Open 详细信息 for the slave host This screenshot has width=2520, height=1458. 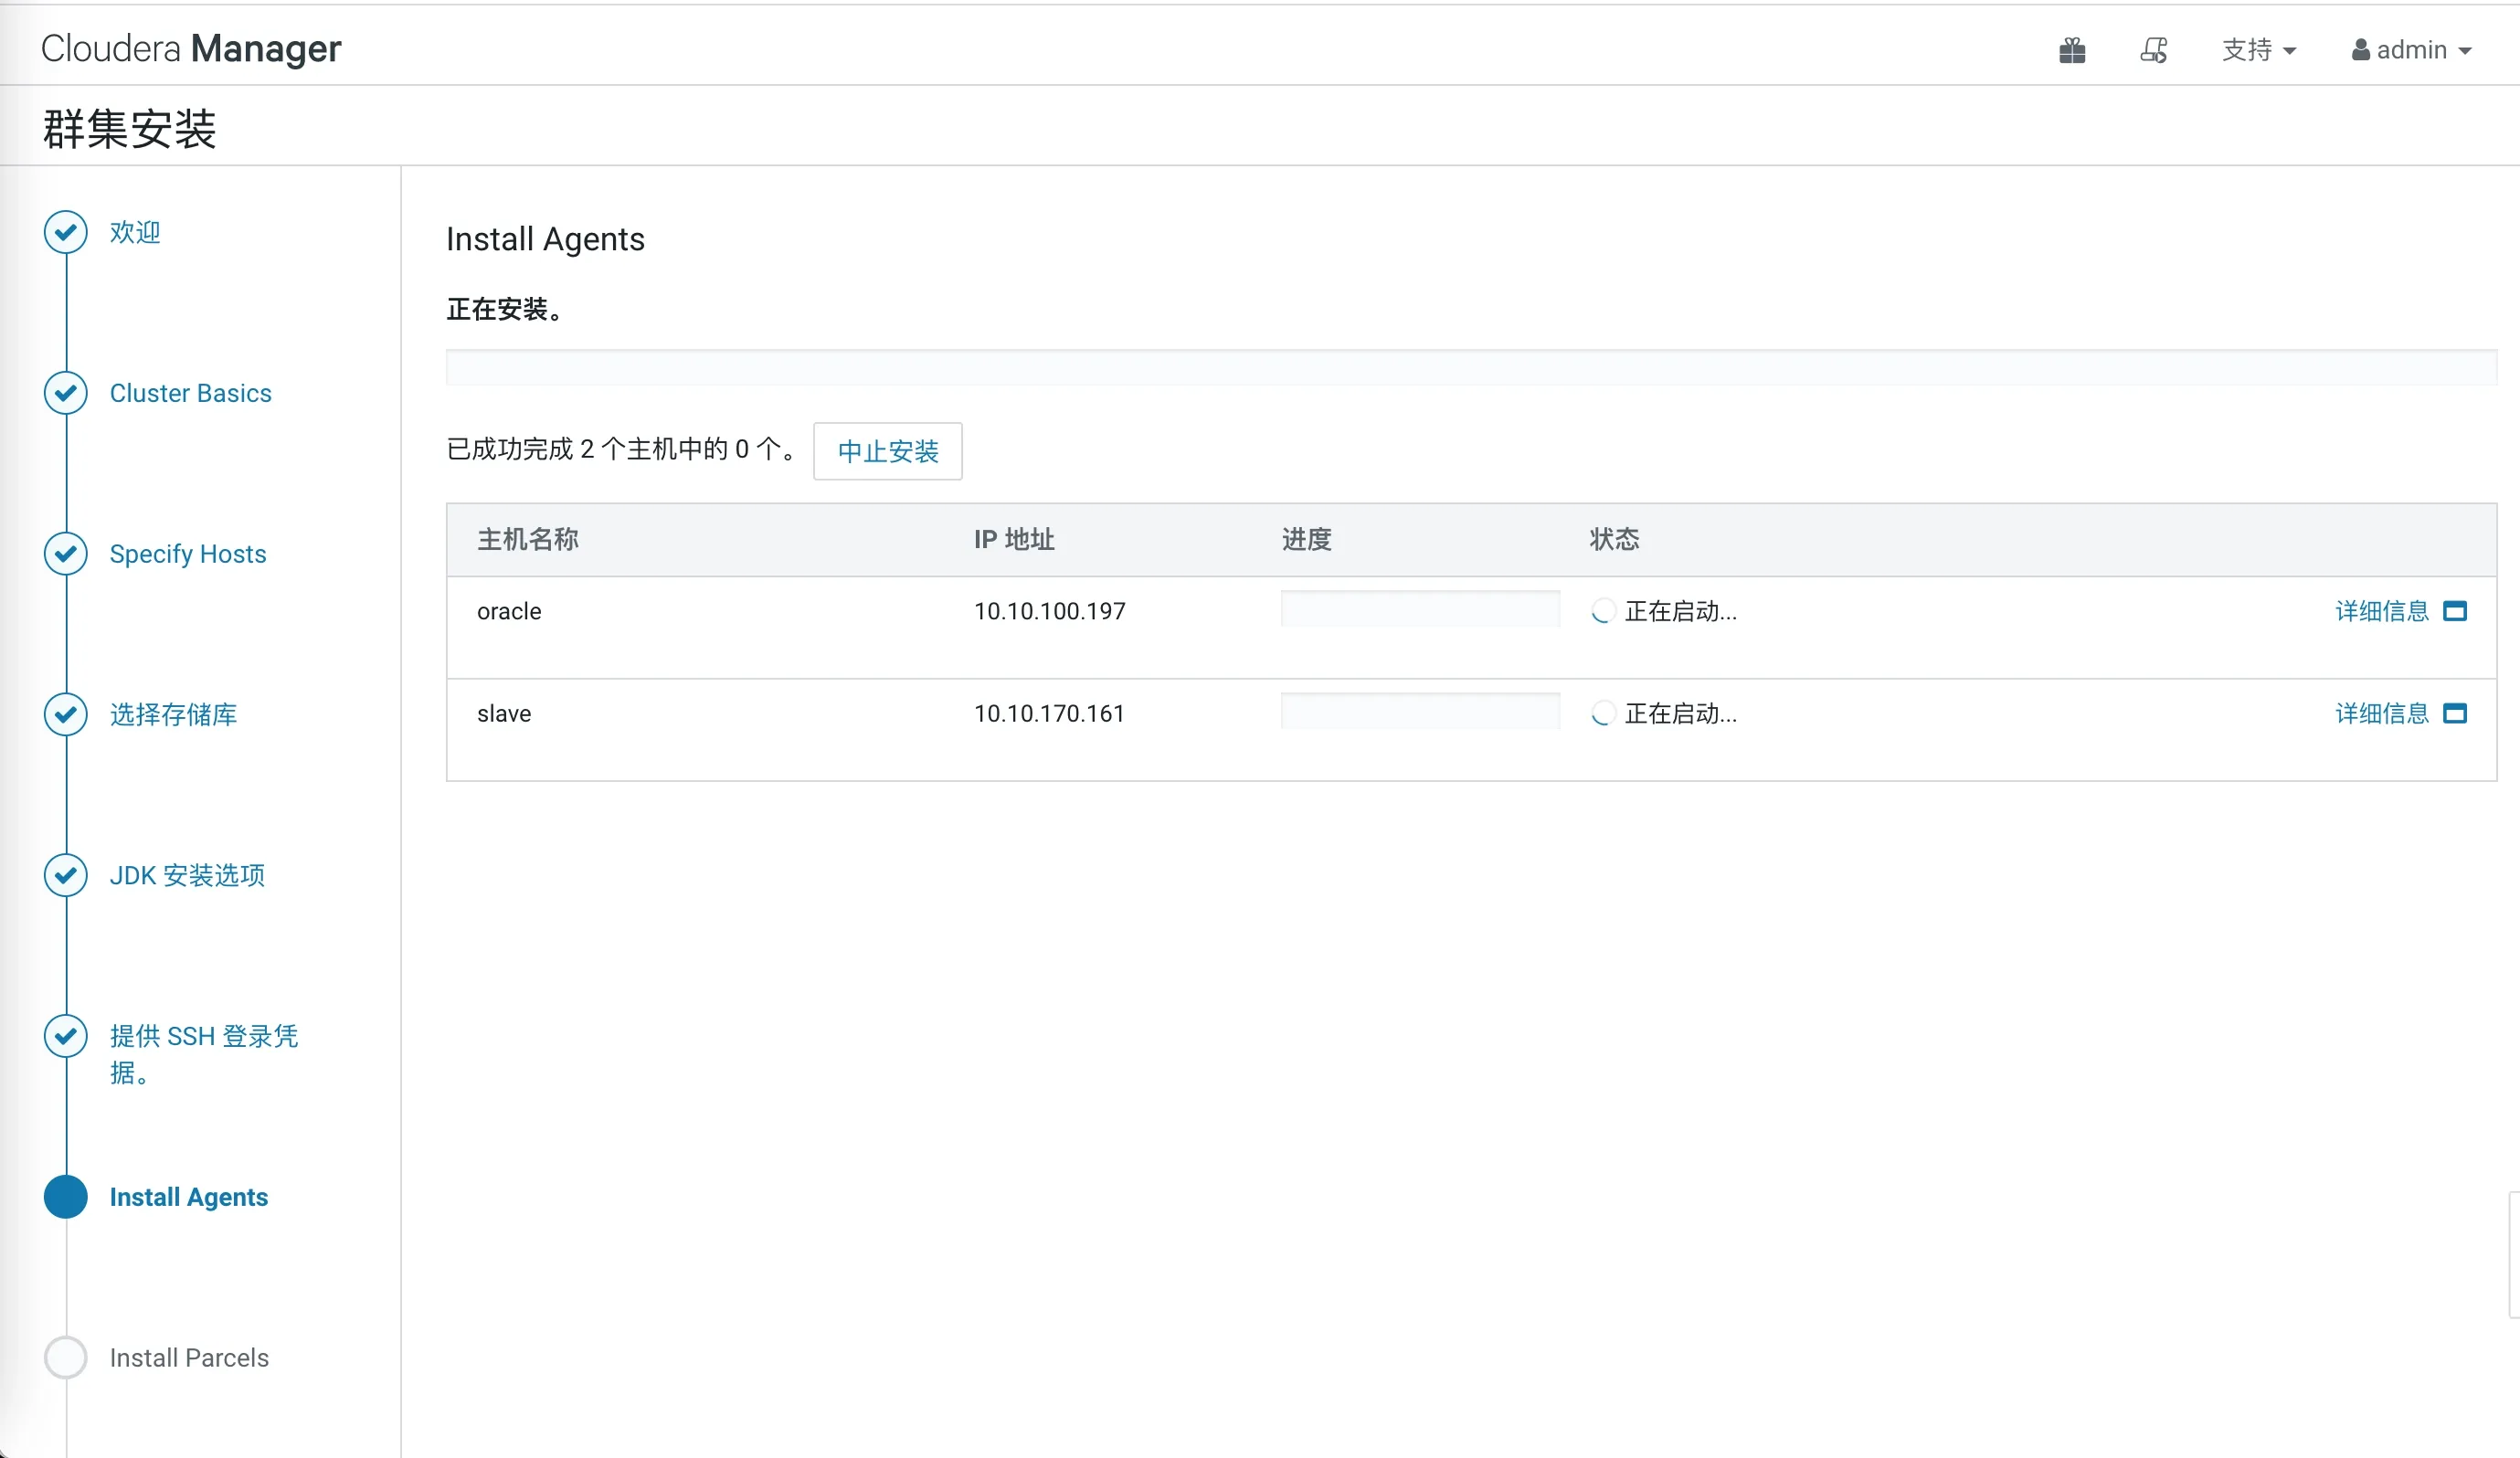2380,713
